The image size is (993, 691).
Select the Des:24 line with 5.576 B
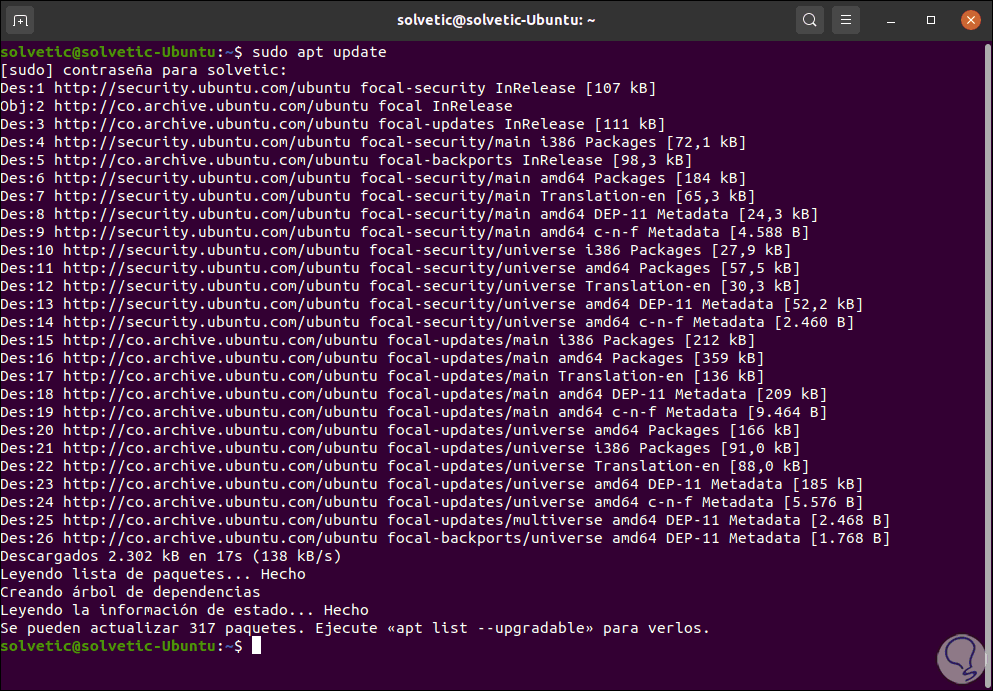pyautogui.click(x=432, y=503)
